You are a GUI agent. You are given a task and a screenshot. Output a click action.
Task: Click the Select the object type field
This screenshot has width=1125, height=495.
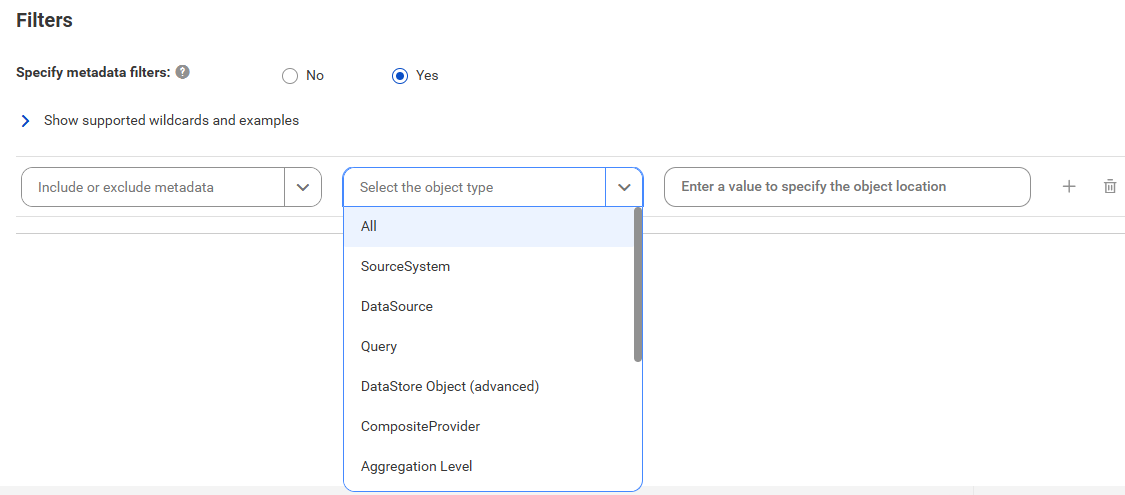475,187
